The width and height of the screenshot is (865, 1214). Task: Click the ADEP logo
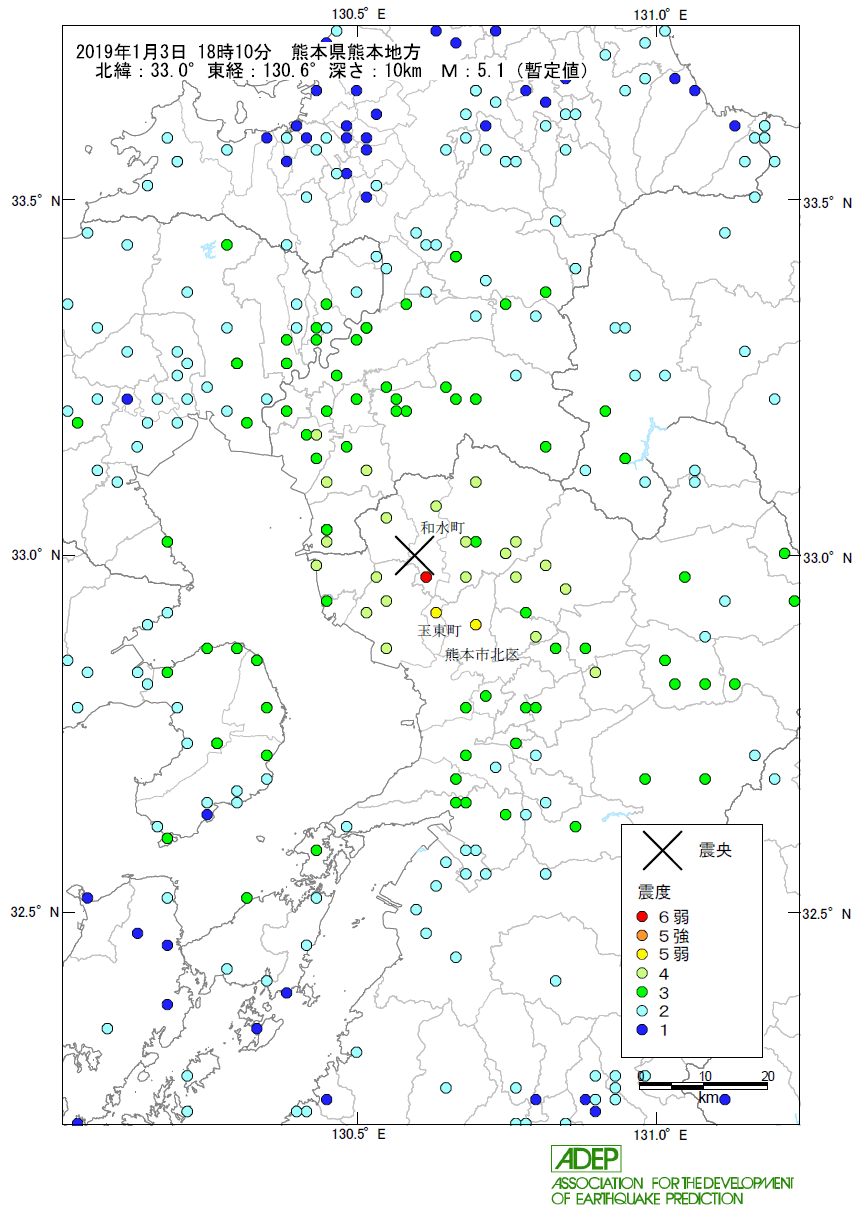pyautogui.click(x=587, y=1159)
